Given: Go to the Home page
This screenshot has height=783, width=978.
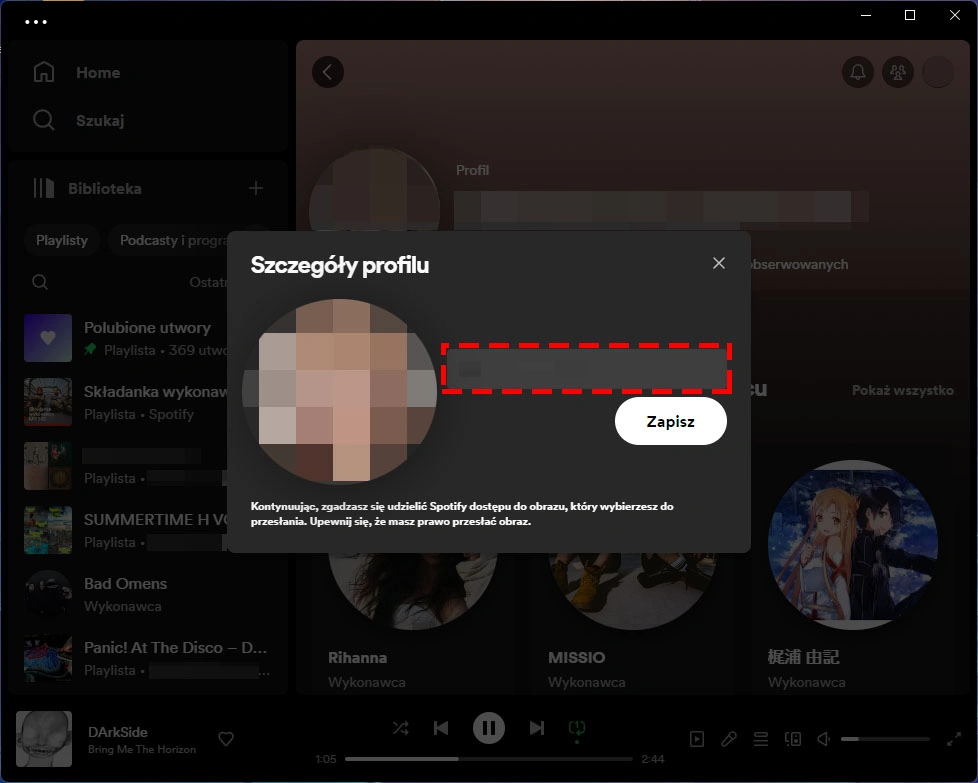Looking at the screenshot, I should pos(98,72).
